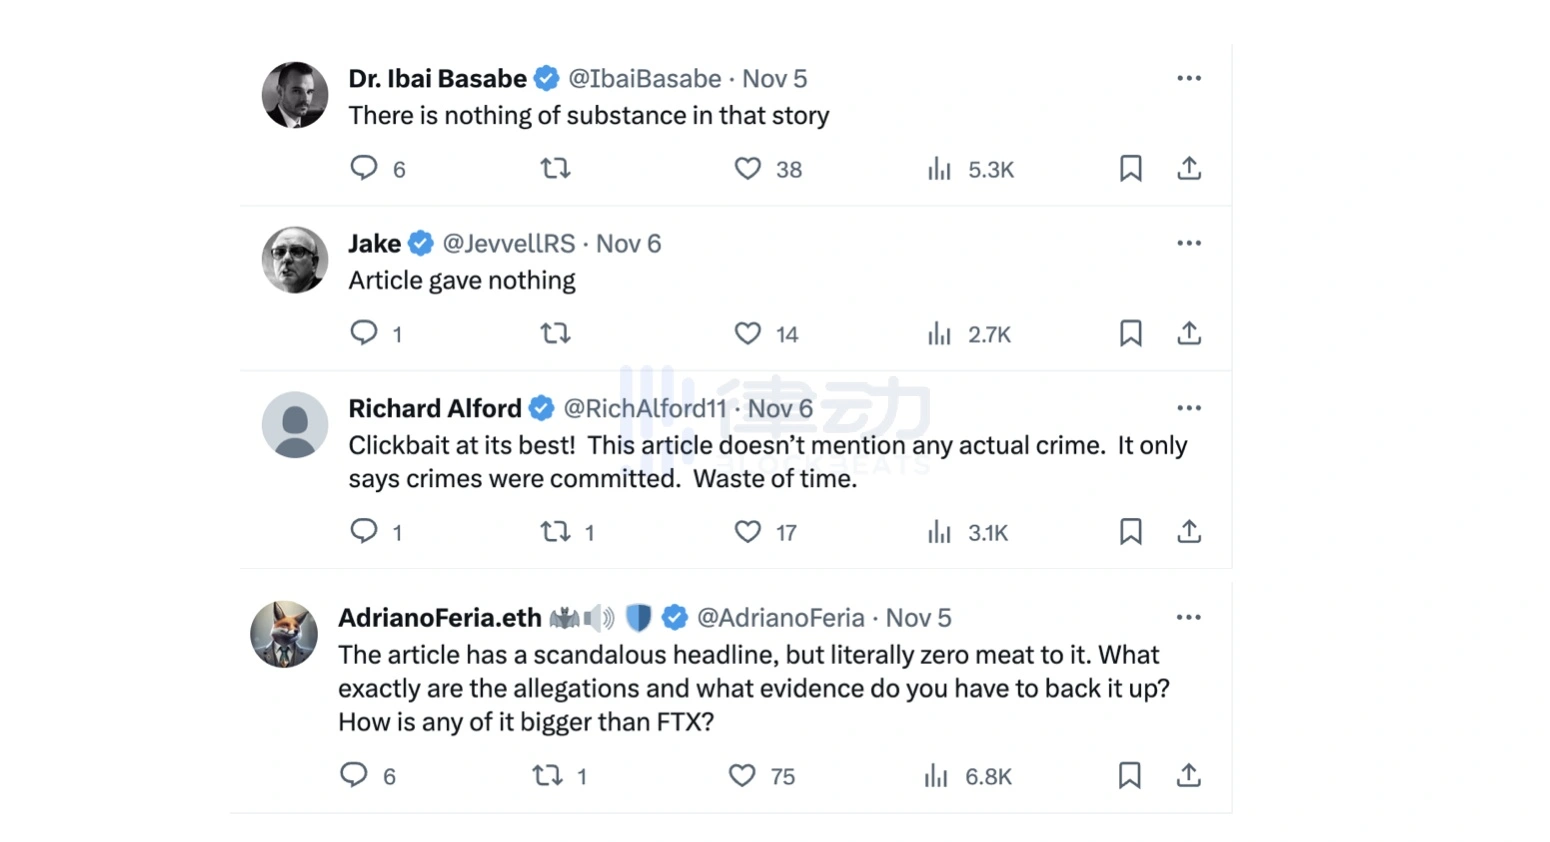Screen dimensions: 1550x842
Task: Bookmark AdrianoFeria.eth's tweet
Action: [x=1130, y=775]
